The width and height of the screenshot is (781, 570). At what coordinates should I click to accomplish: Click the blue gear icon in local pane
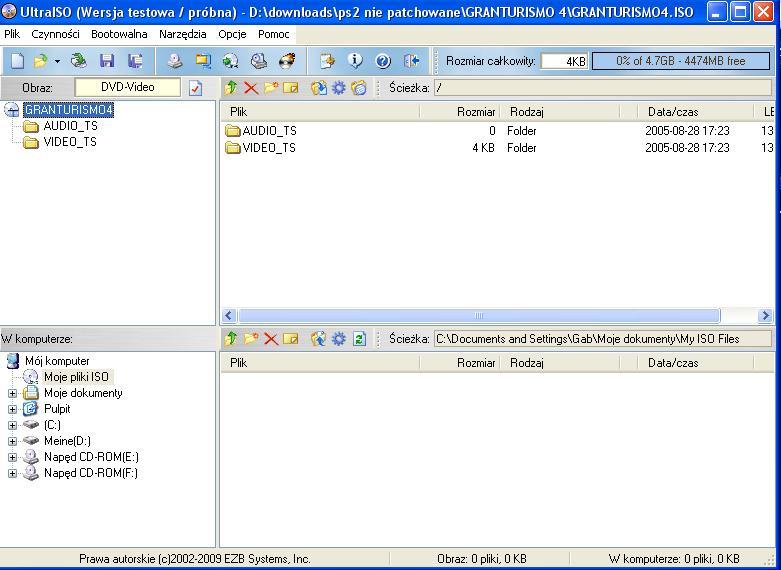tap(339, 339)
